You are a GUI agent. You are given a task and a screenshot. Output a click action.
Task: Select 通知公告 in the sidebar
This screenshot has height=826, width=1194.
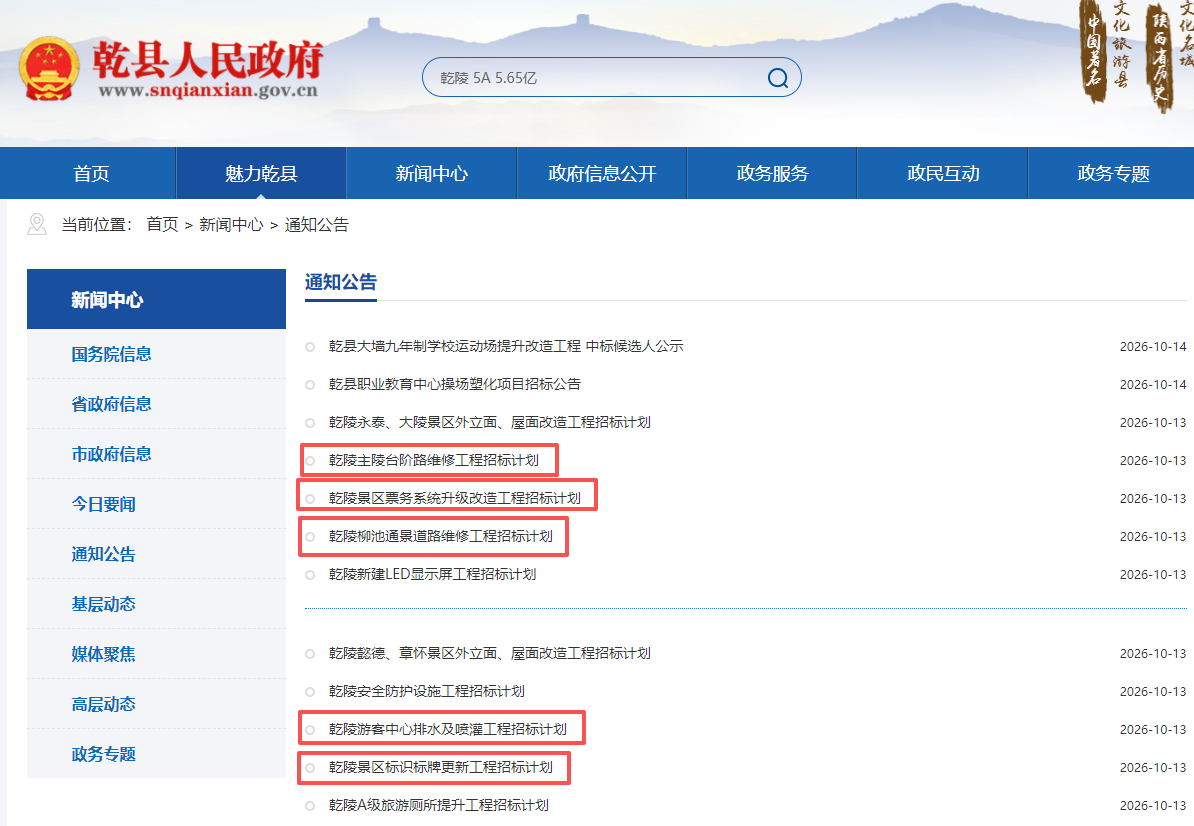(x=104, y=554)
